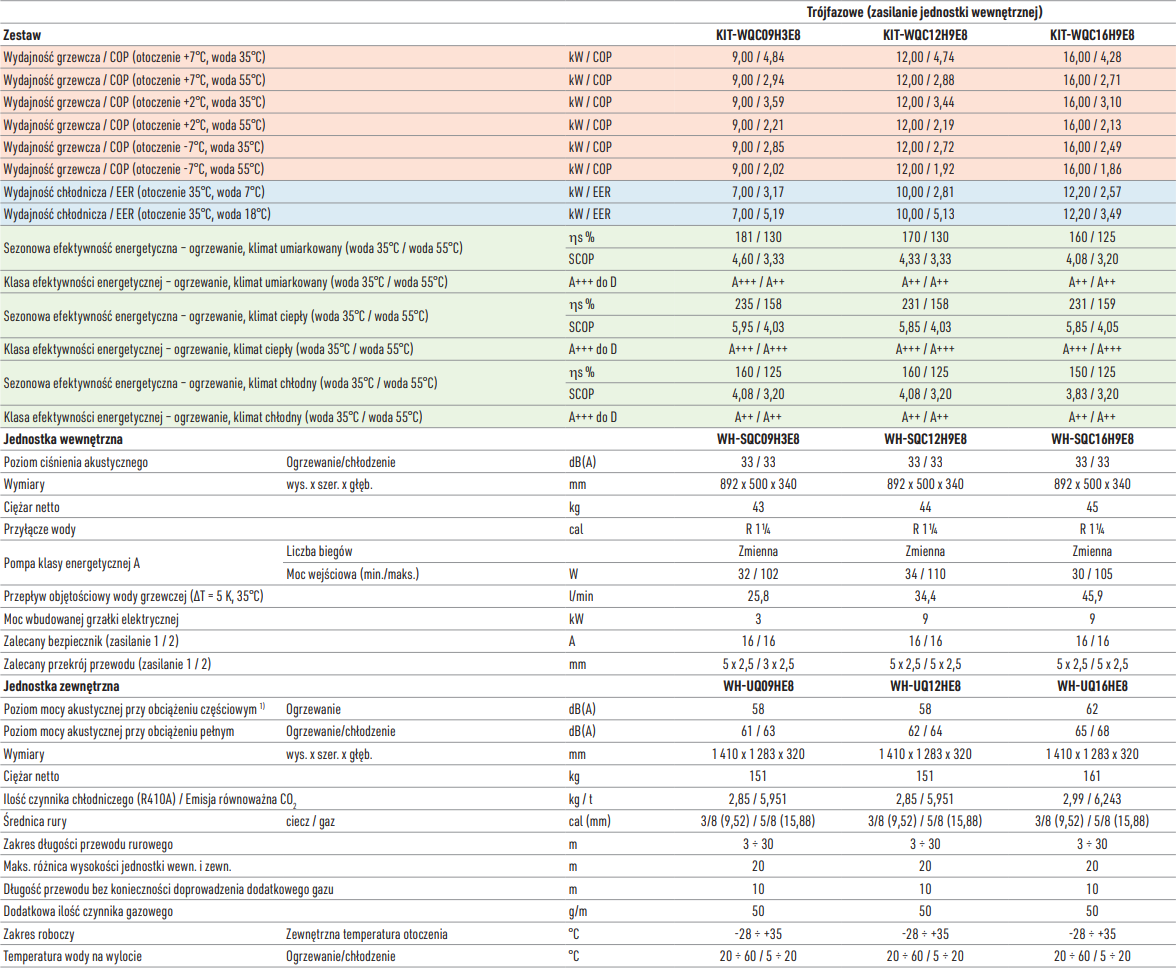Screen dimensions: 1176x970
Task: Select the 'Trójfazowe (zasilanie jednostki wewnętrznej)' heading
Action: coord(924,12)
